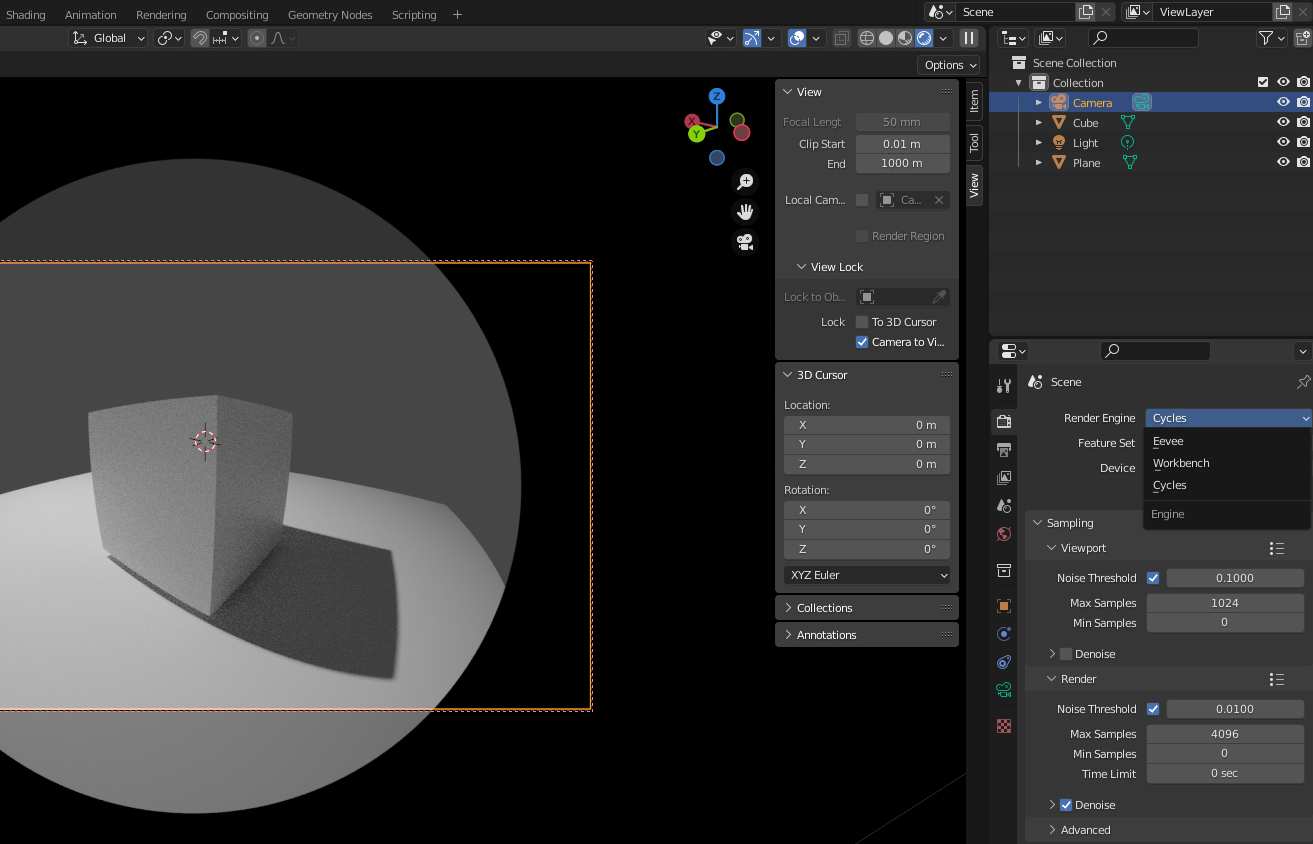Screen dimensions: 1313x844
Task: Toggle Viewport Noise Threshold checkbox
Action: (1153, 578)
